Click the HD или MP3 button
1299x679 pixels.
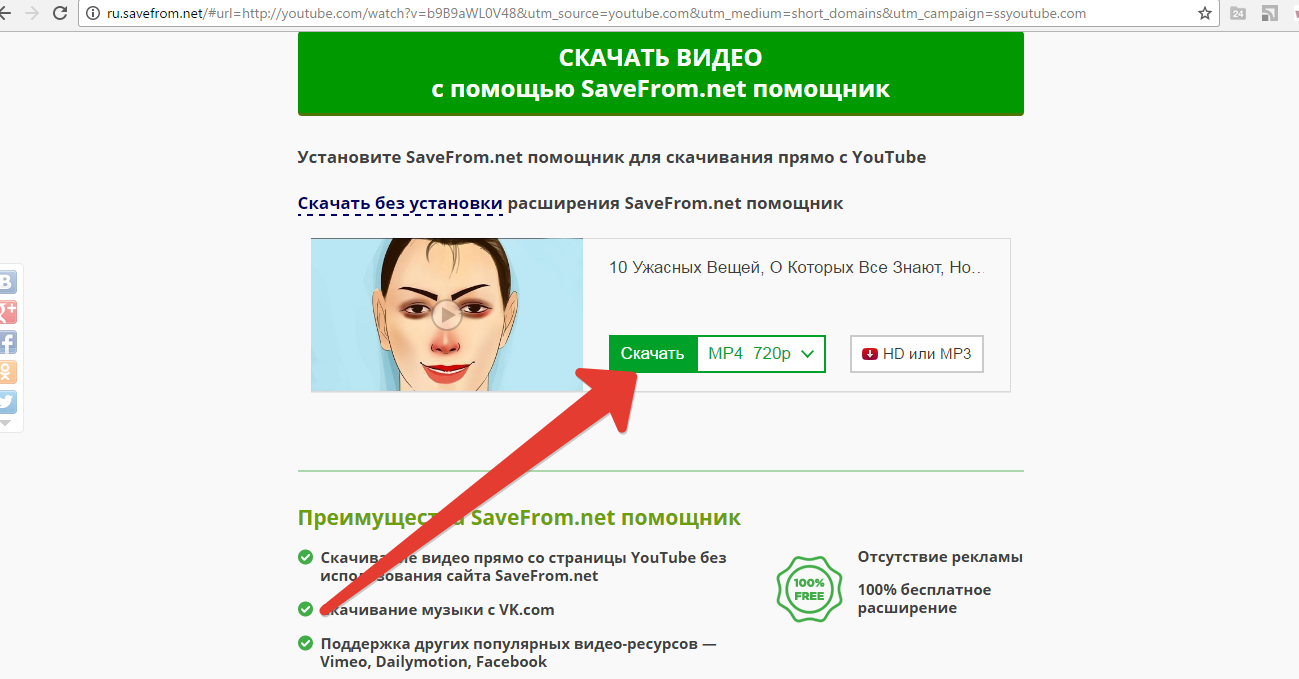[917, 354]
